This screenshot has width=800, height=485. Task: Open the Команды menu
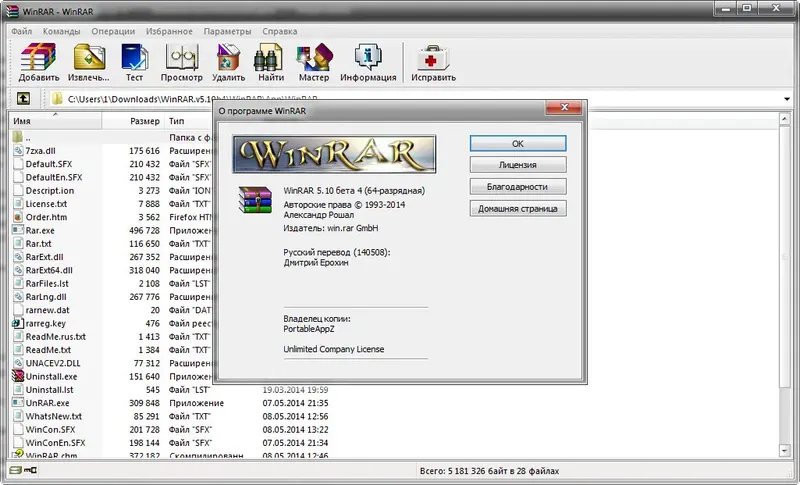[x=61, y=31]
